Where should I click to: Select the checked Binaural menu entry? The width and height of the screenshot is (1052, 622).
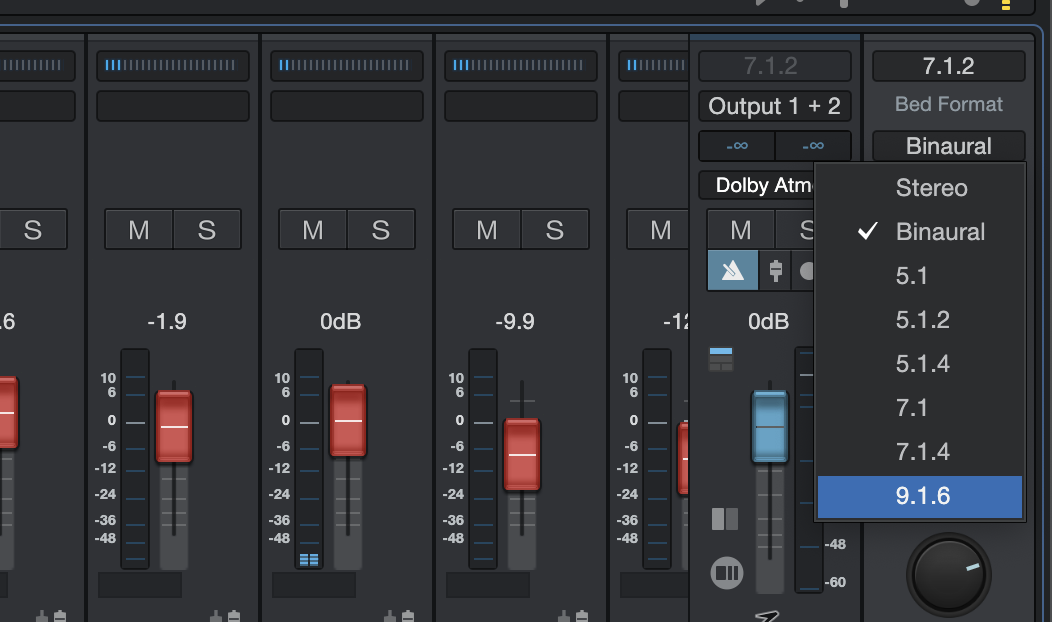(x=920, y=231)
